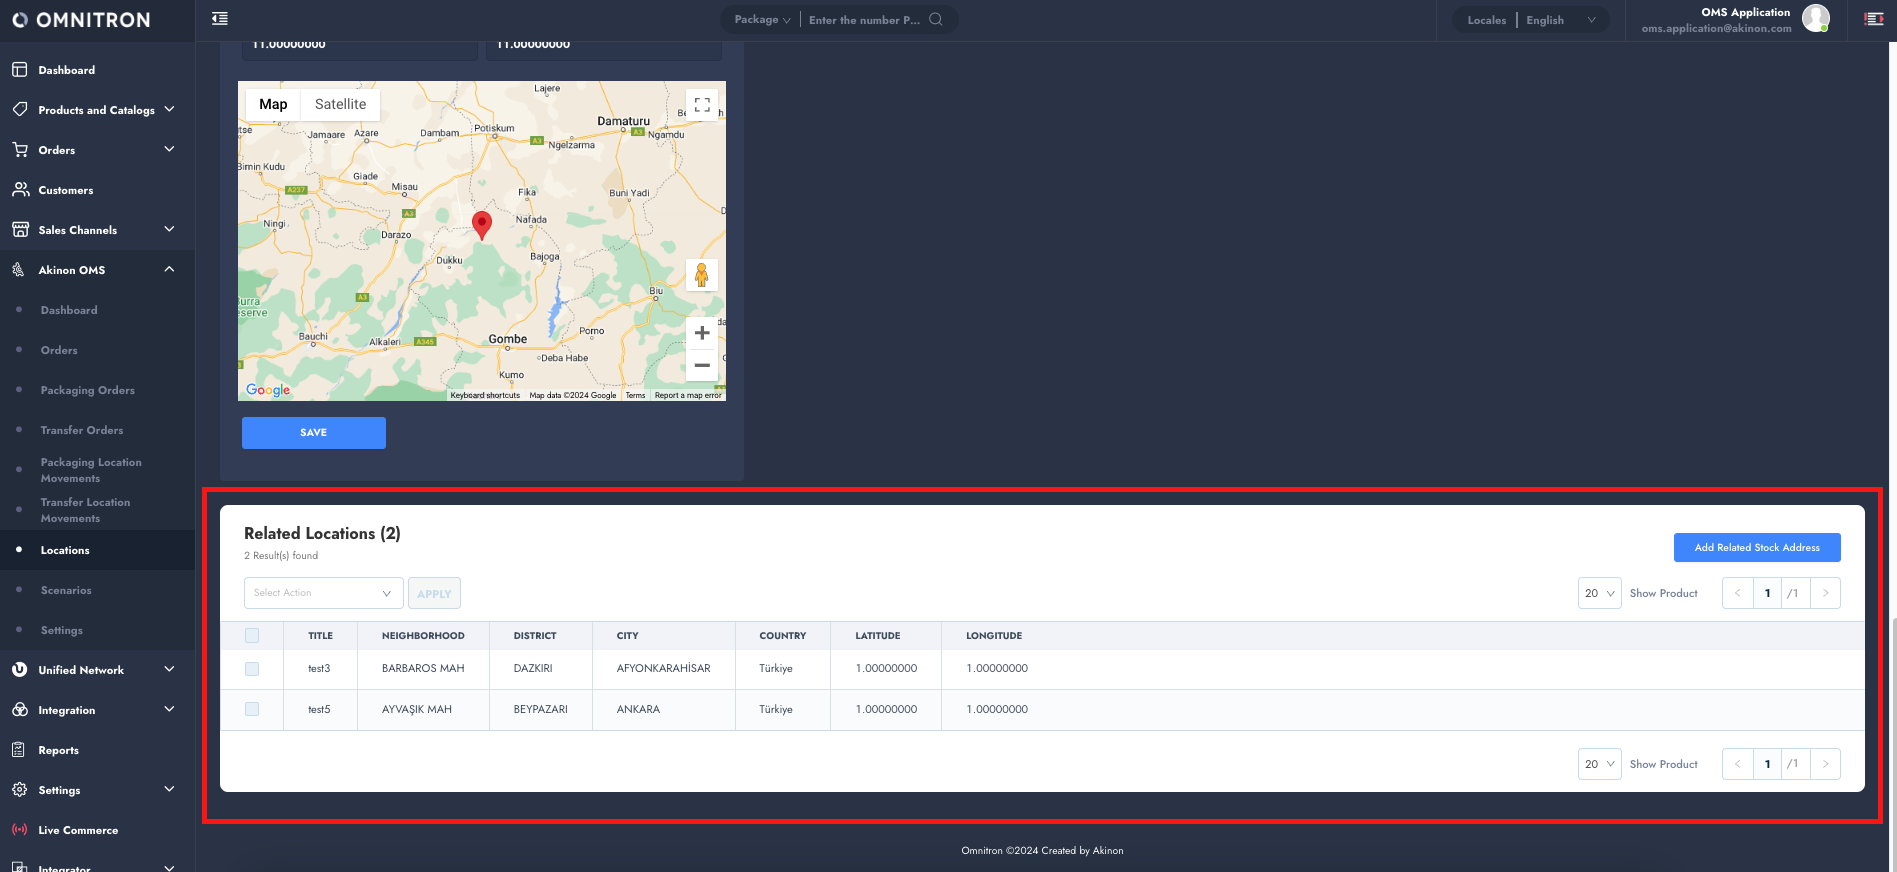The image size is (1897, 872).
Task: Click Add Related Stock Address button
Action: 1756,547
